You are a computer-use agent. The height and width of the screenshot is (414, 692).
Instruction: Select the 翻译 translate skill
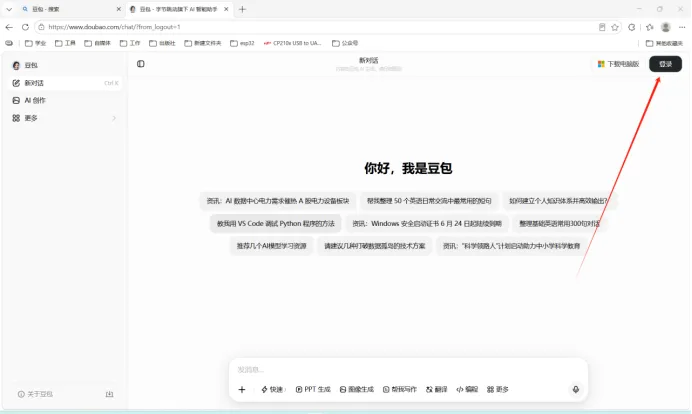pyautogui.click(x=436, y=389)
